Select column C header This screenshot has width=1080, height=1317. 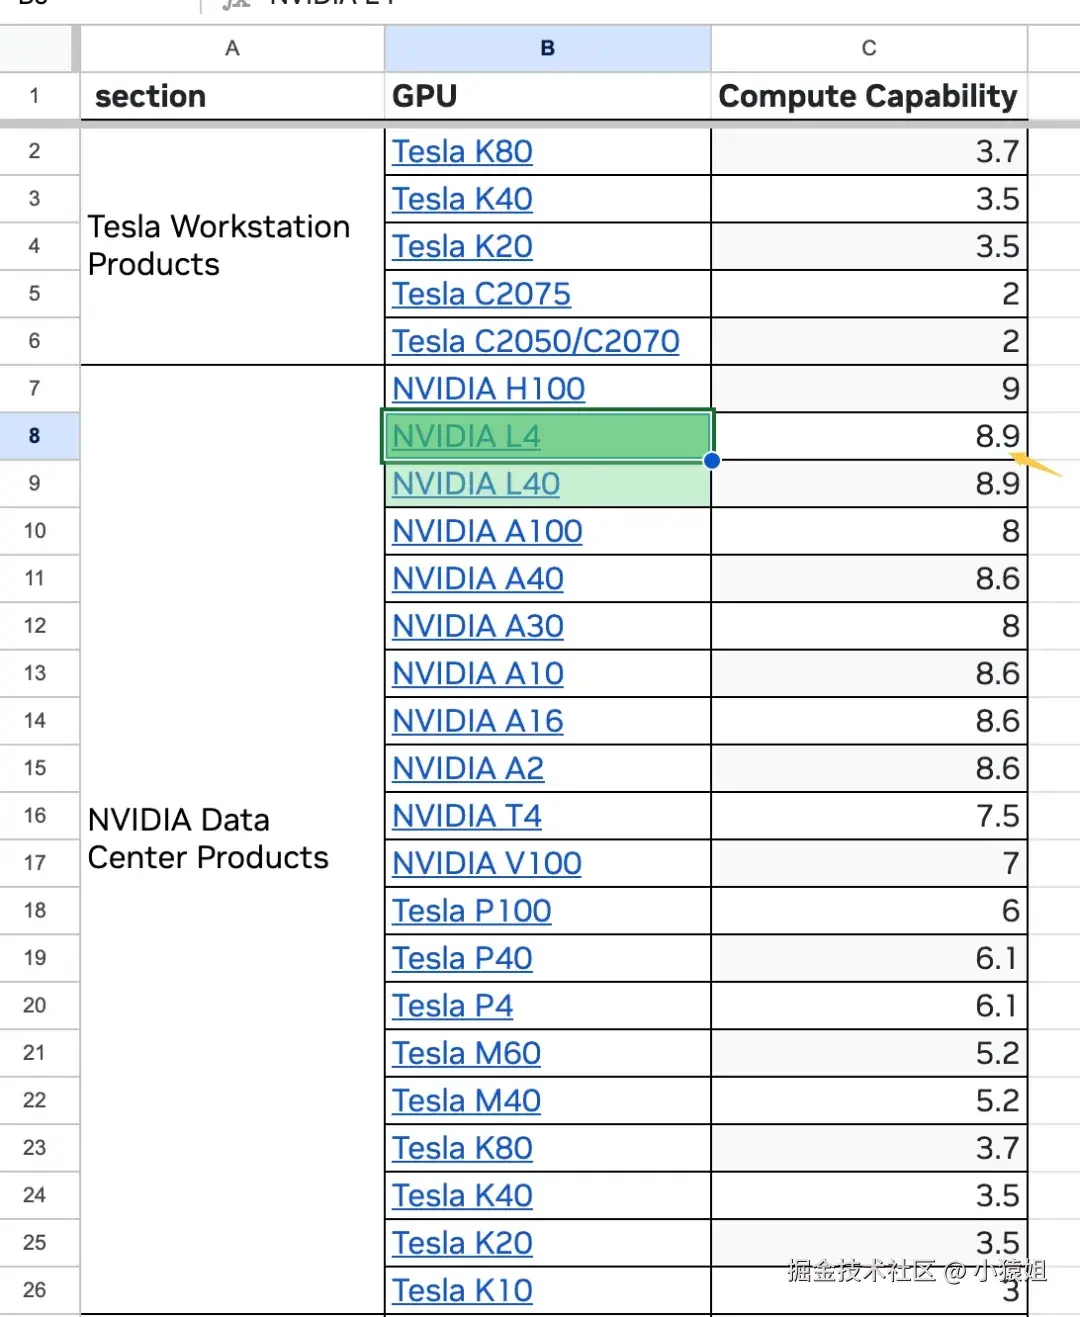pyautogui.click(x=868, y=48)
